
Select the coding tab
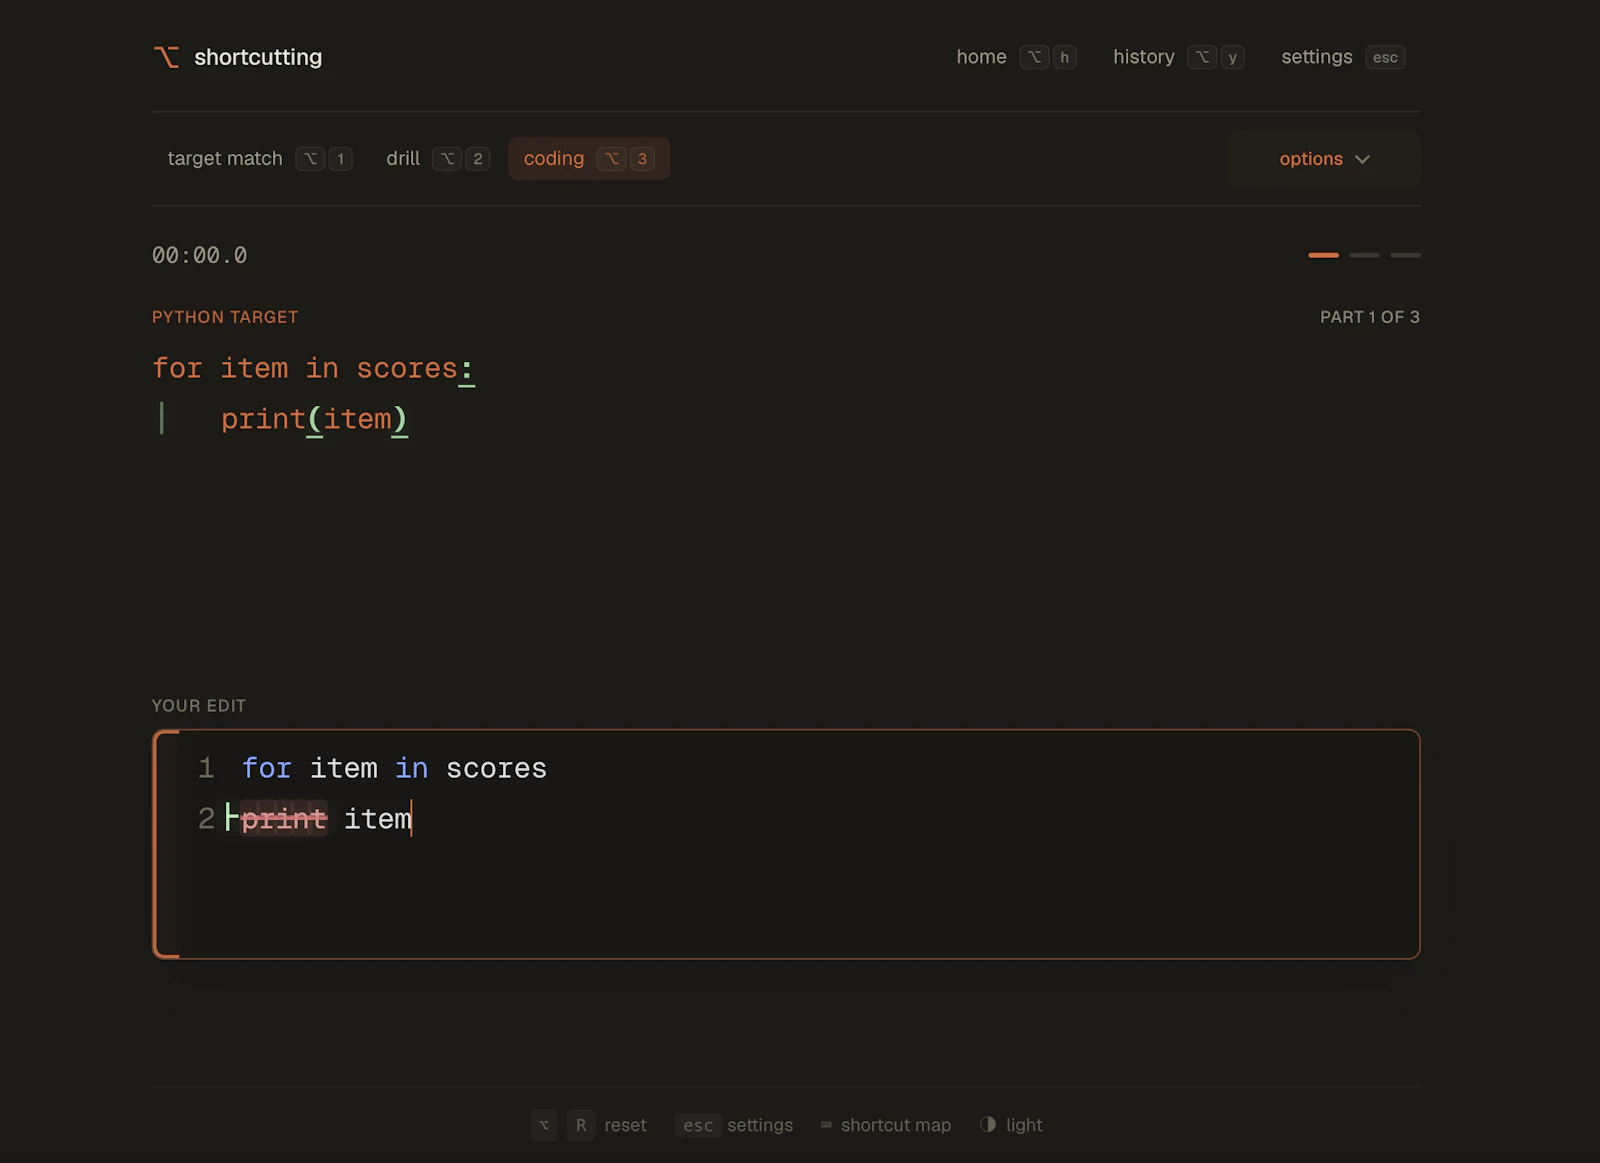coord(589,158)
